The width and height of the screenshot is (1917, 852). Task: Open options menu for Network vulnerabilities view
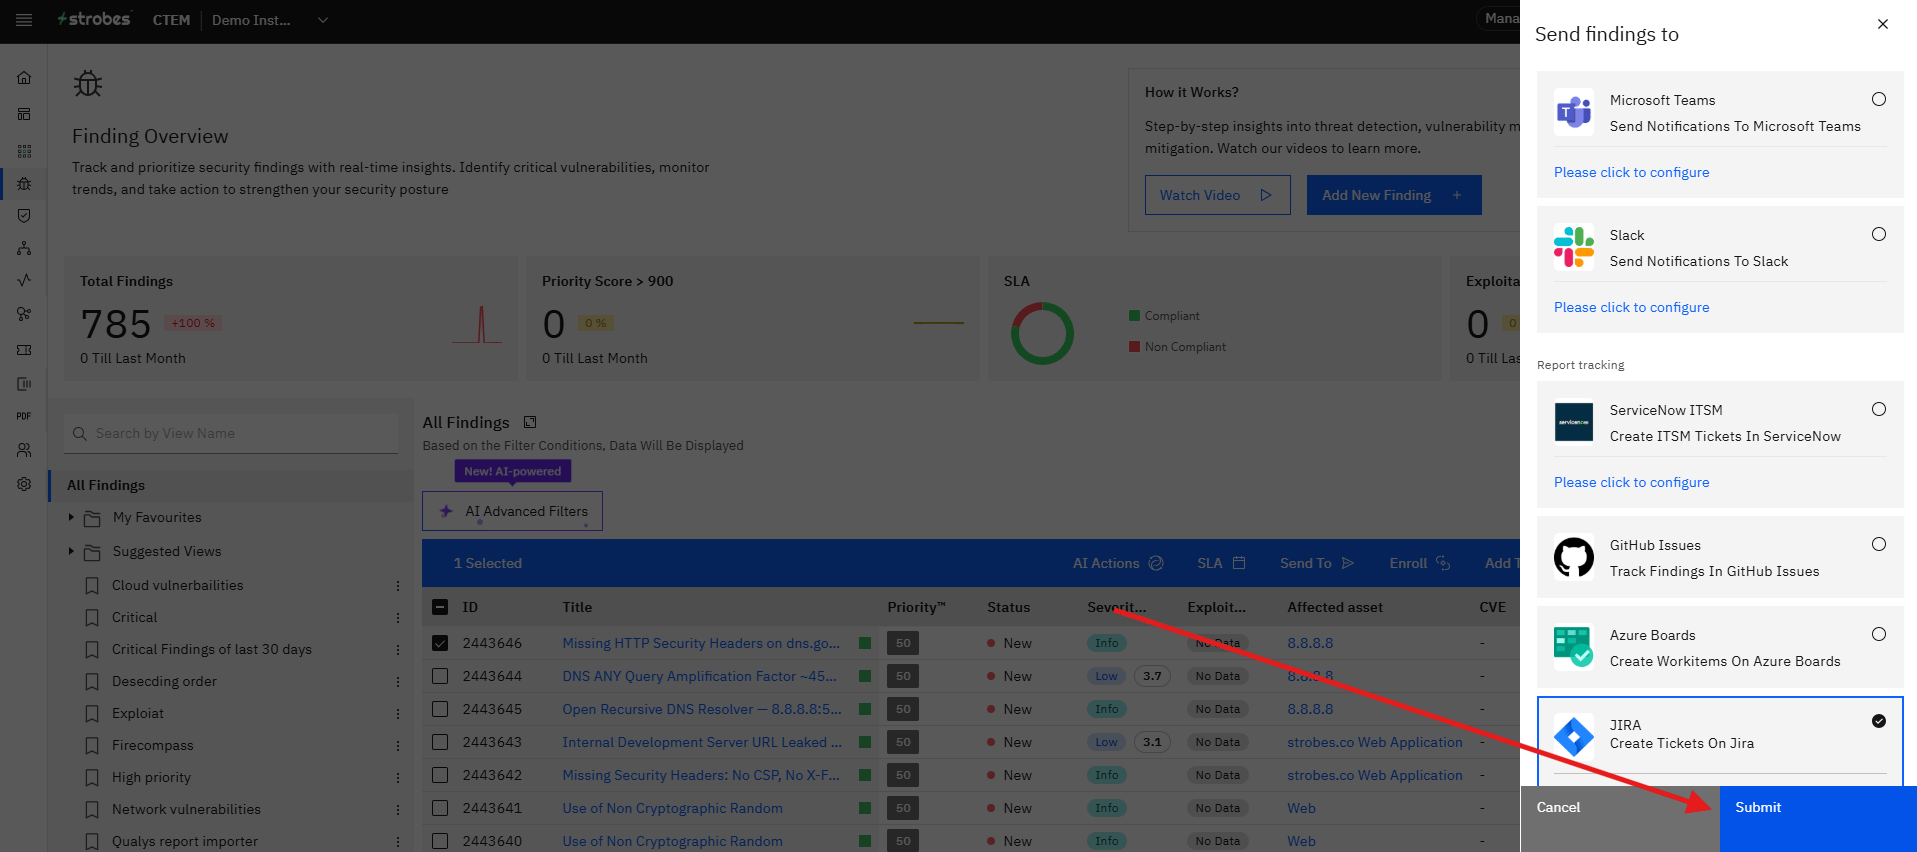pyautogui.click(x=398, y=810)
